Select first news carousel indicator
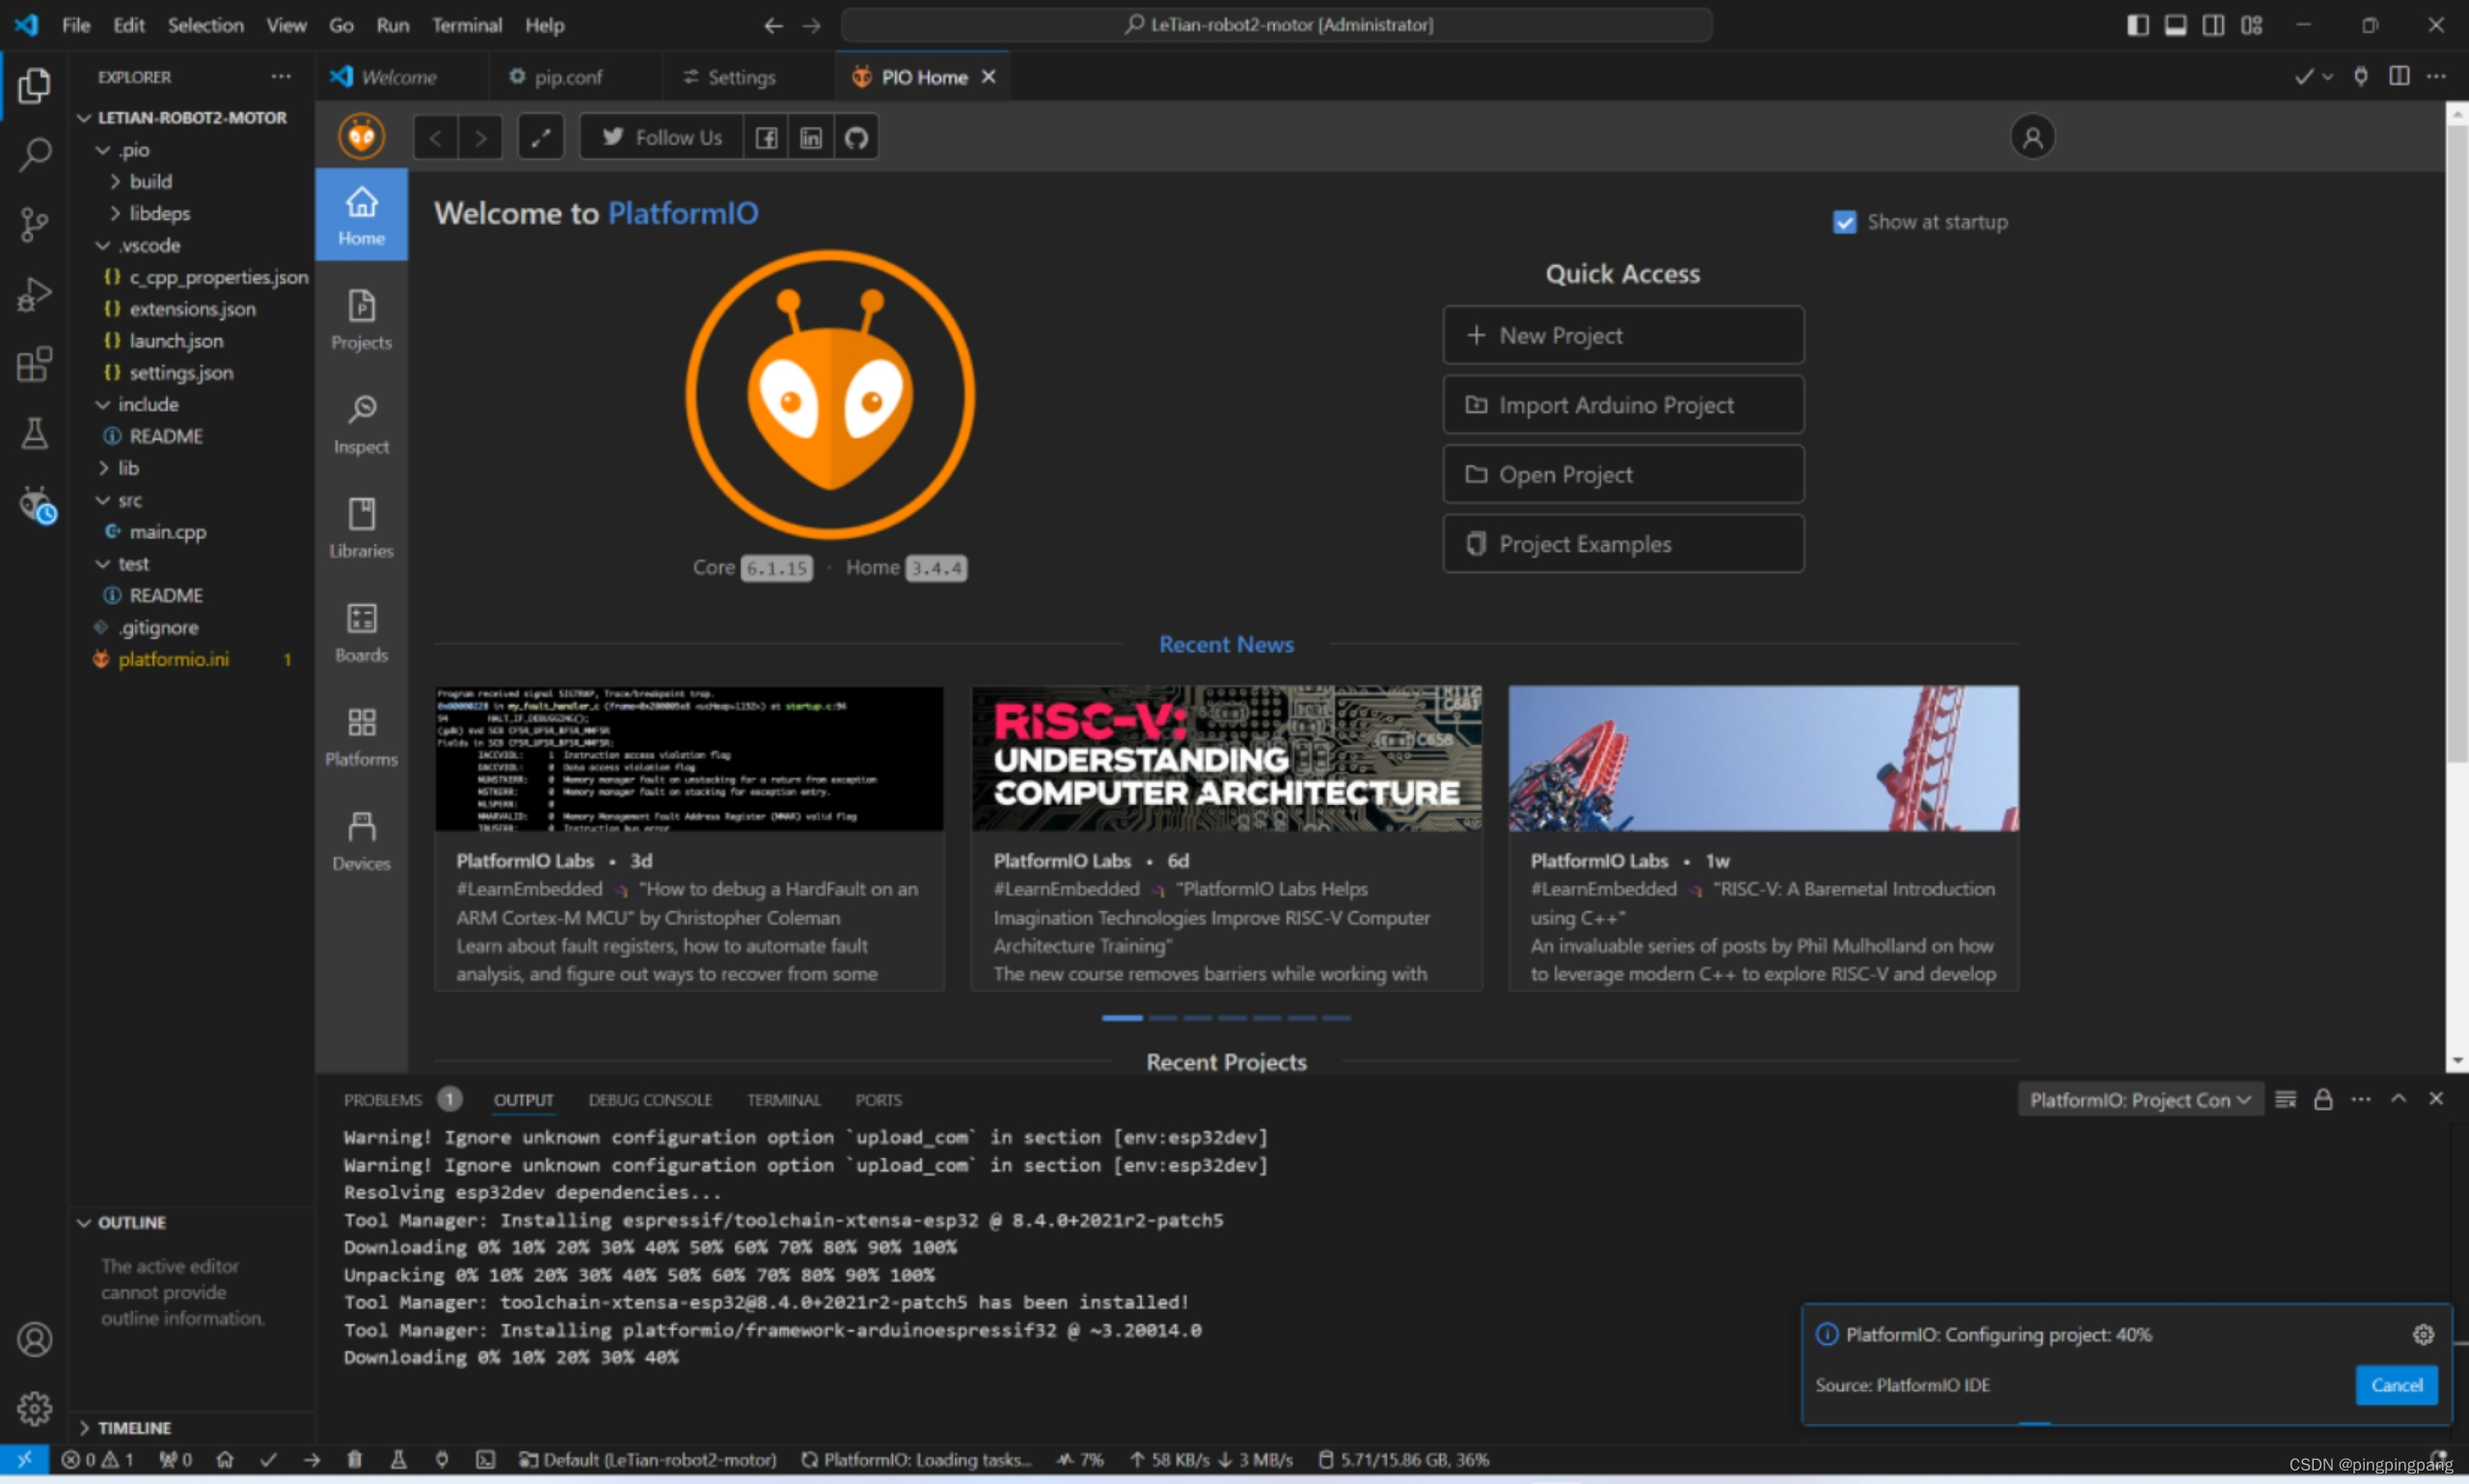Viewport: 2469px width, 1484px height. (1121, 1018)
